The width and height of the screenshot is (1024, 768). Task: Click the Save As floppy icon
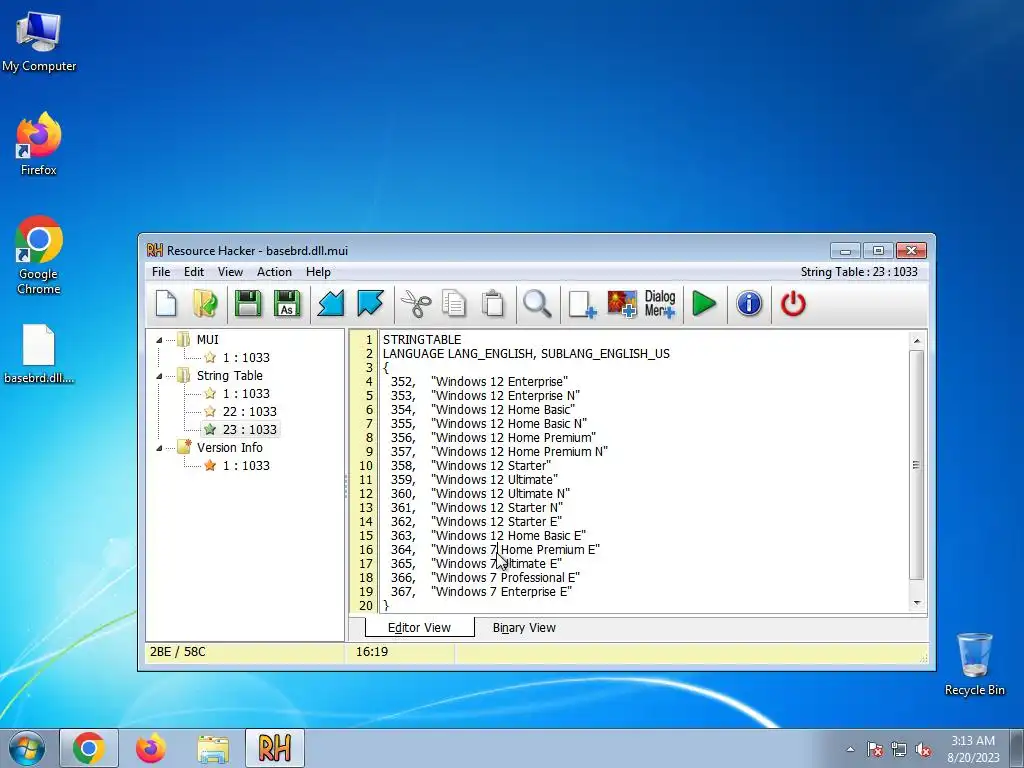287,304
